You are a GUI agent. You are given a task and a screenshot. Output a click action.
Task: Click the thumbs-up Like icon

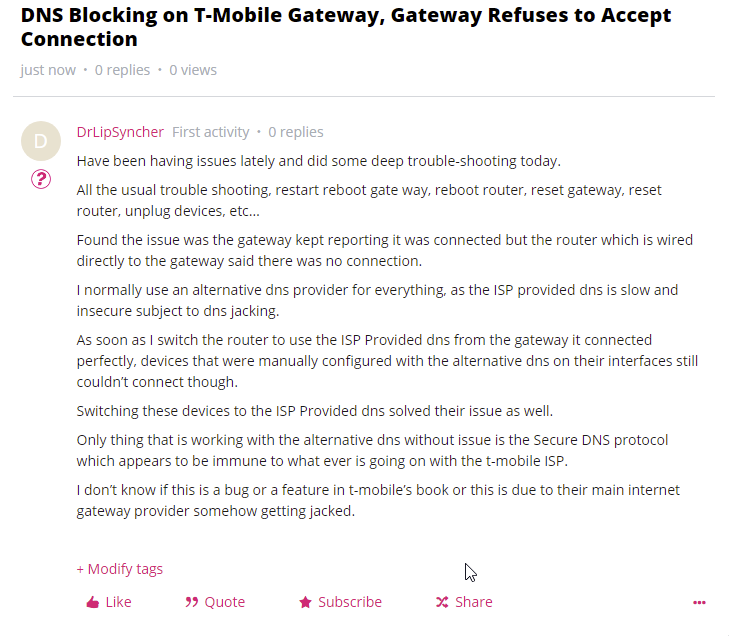(x=93, y=603)
